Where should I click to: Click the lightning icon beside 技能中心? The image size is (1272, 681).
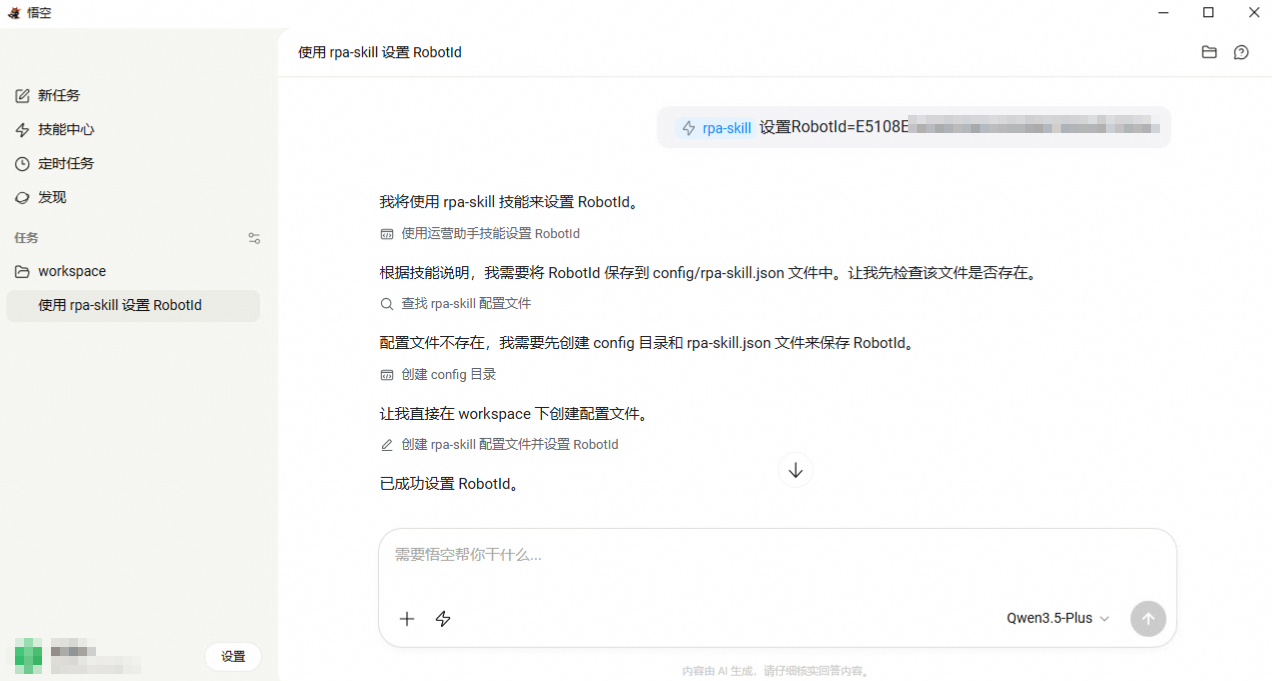22,130
